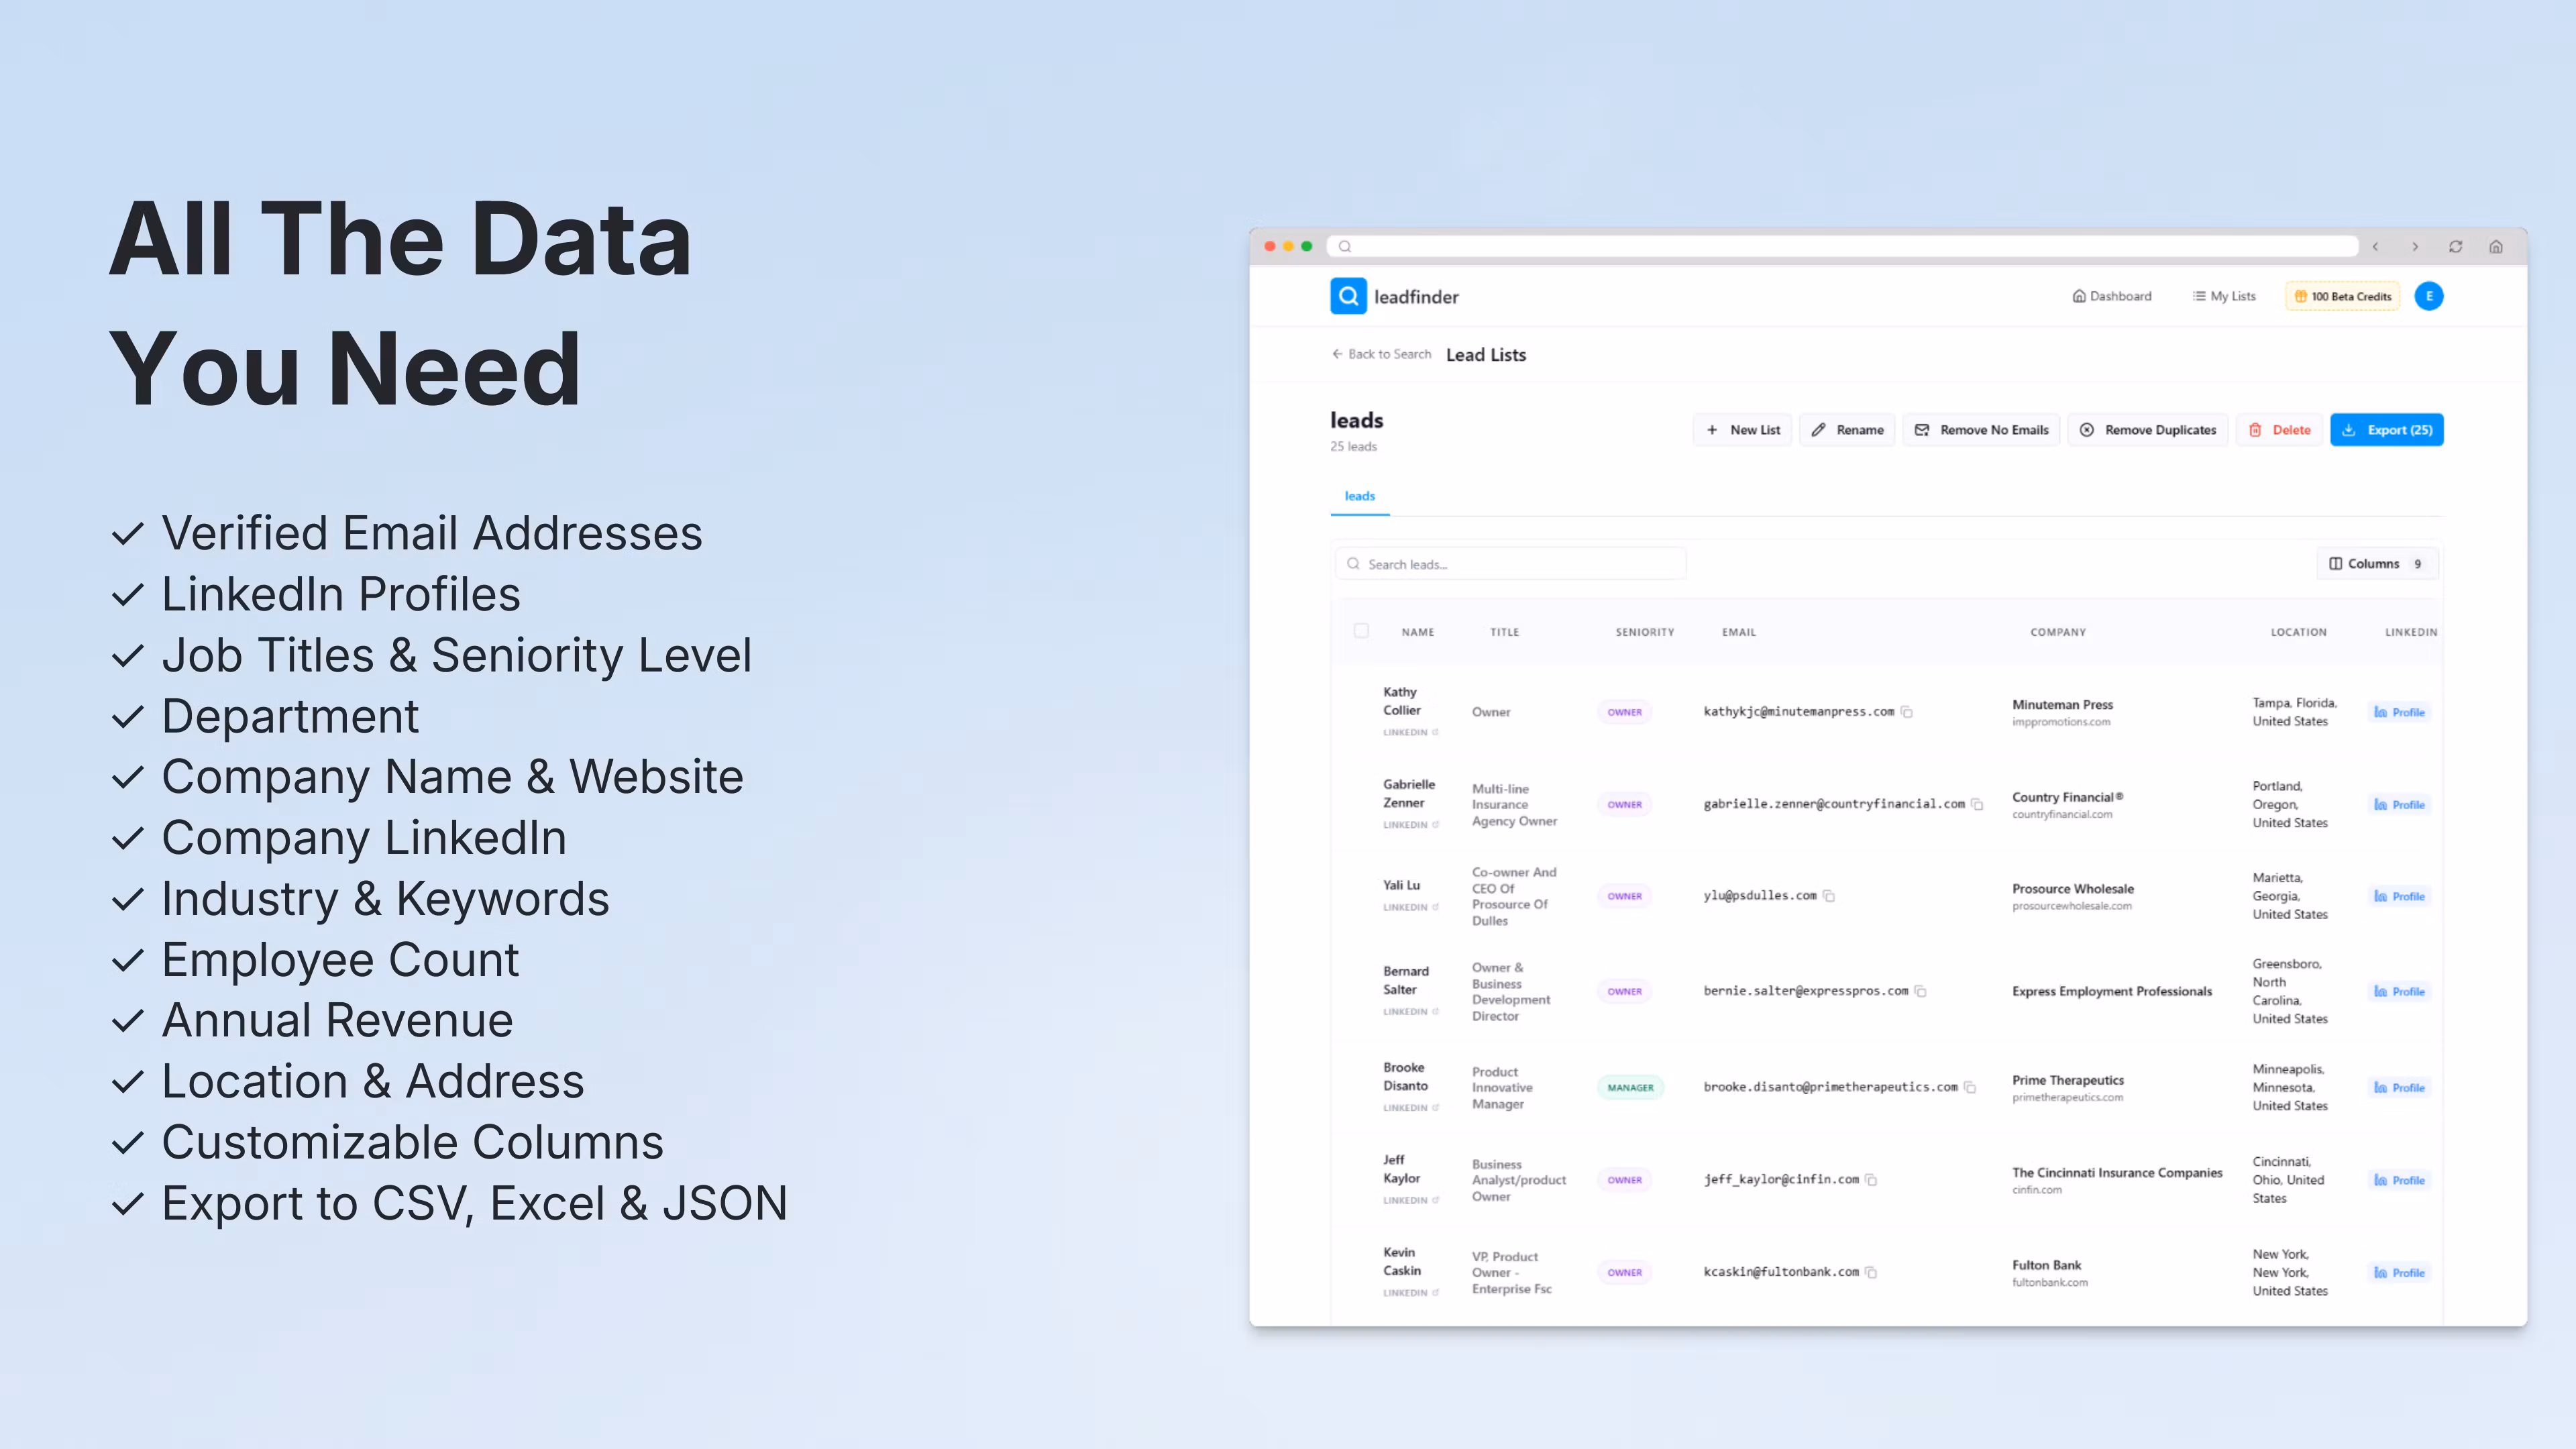Copy the ylu@psdulles.com email address icon
The image size is (2576, 1449).
(1829, 896)
